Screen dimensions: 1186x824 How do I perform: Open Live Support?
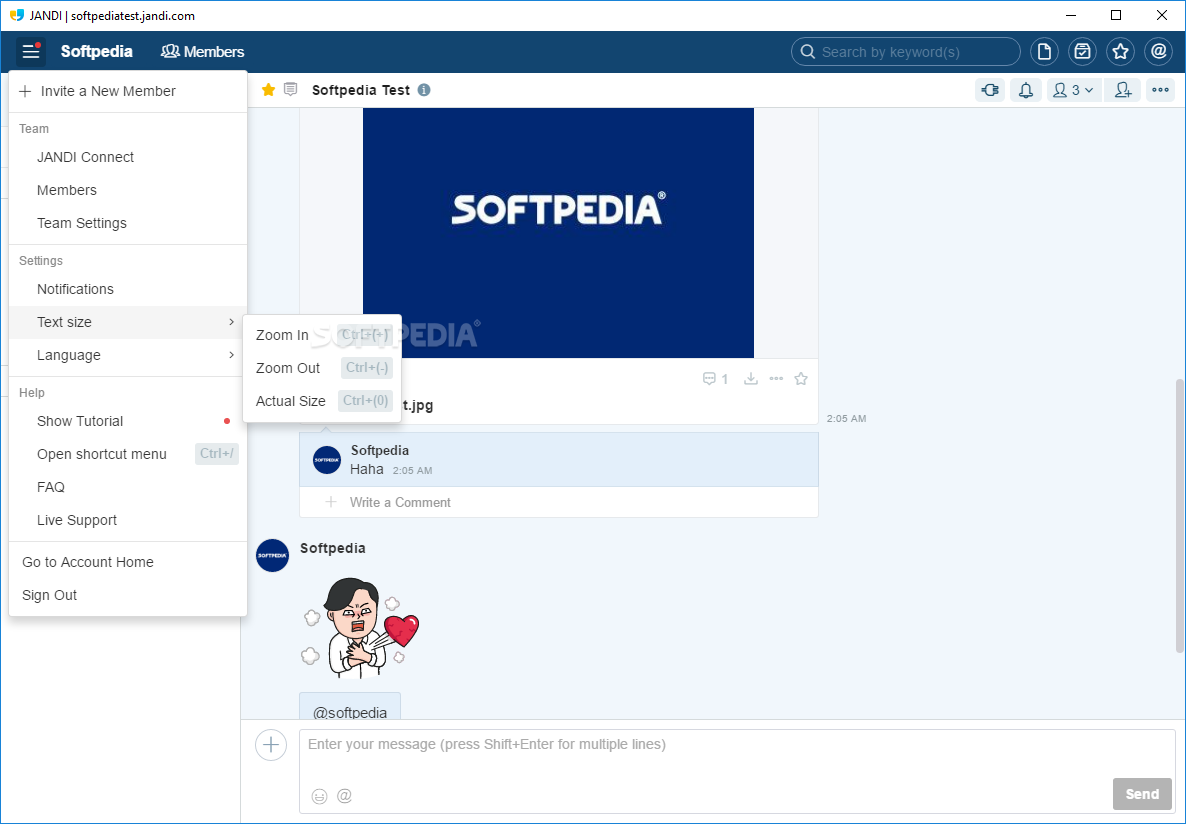tap(128, 520)
